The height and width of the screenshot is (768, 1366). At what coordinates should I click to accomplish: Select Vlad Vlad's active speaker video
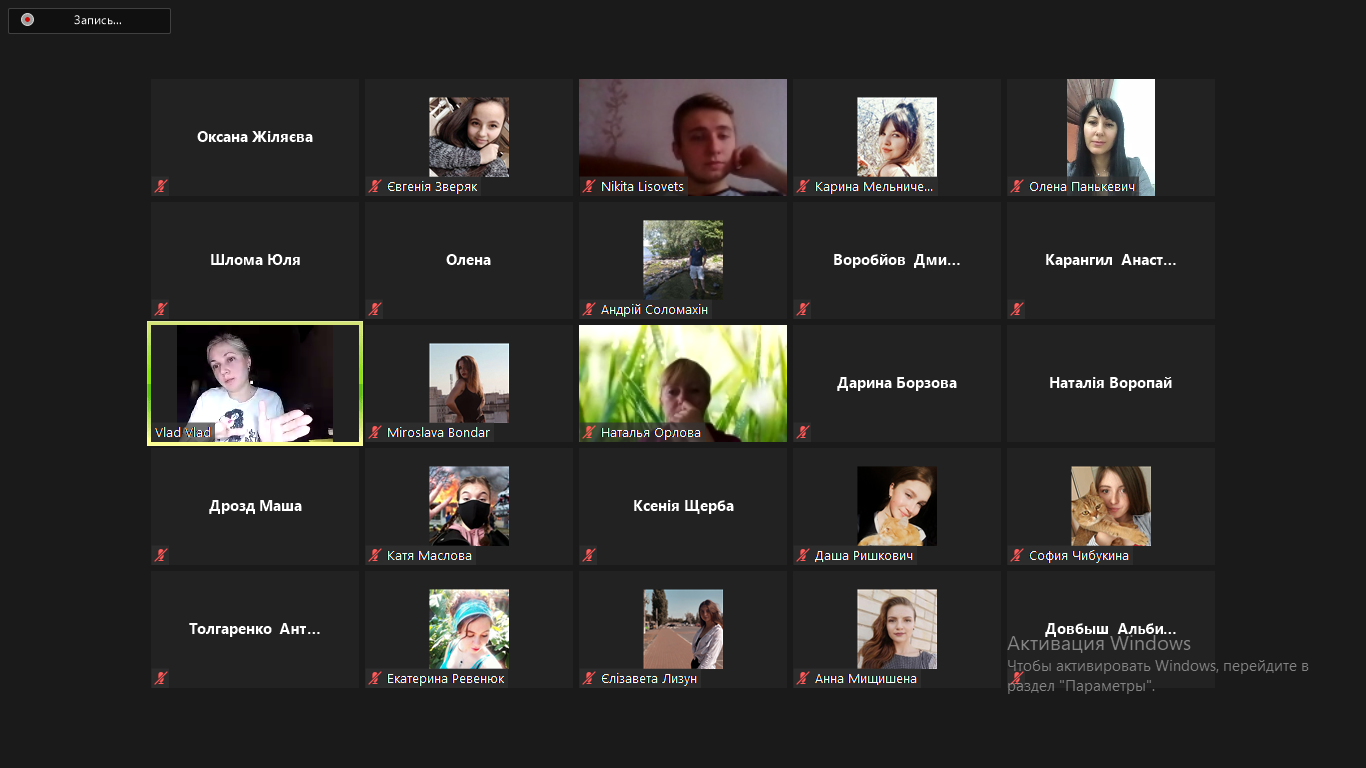(255, 383)
